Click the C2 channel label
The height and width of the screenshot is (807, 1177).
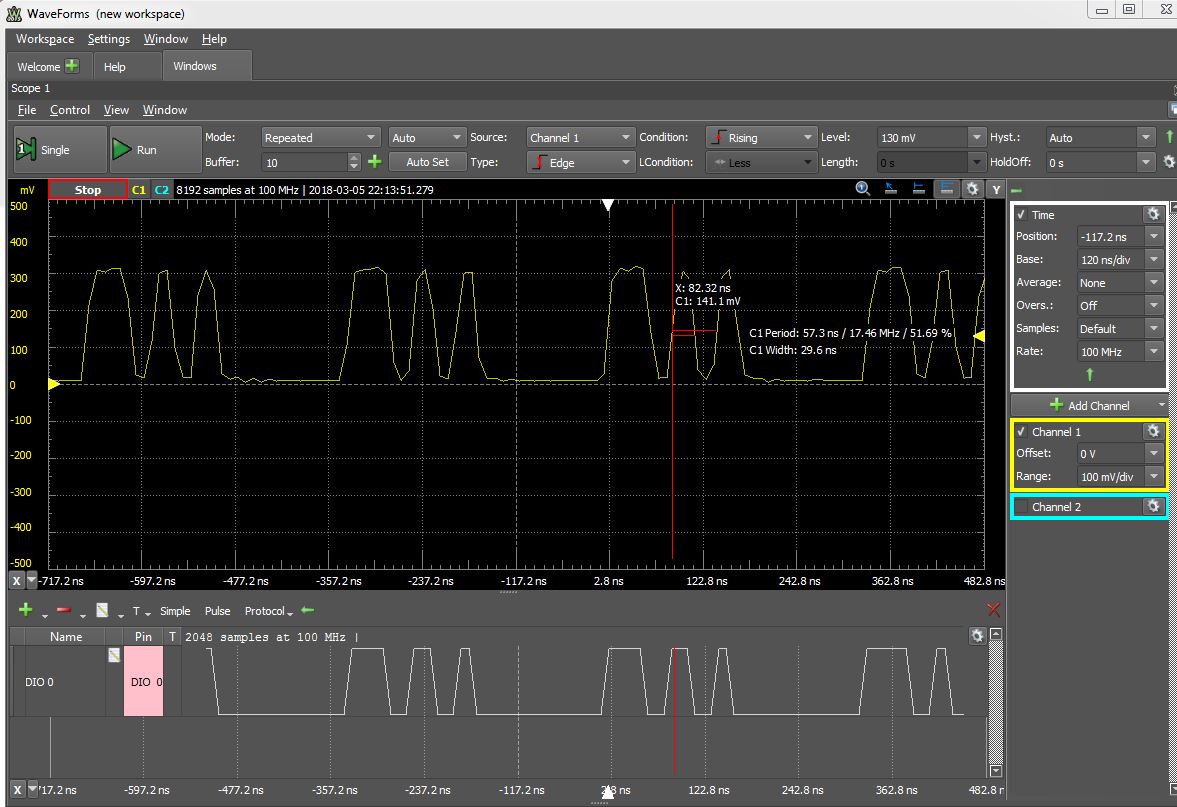point(161,190)
